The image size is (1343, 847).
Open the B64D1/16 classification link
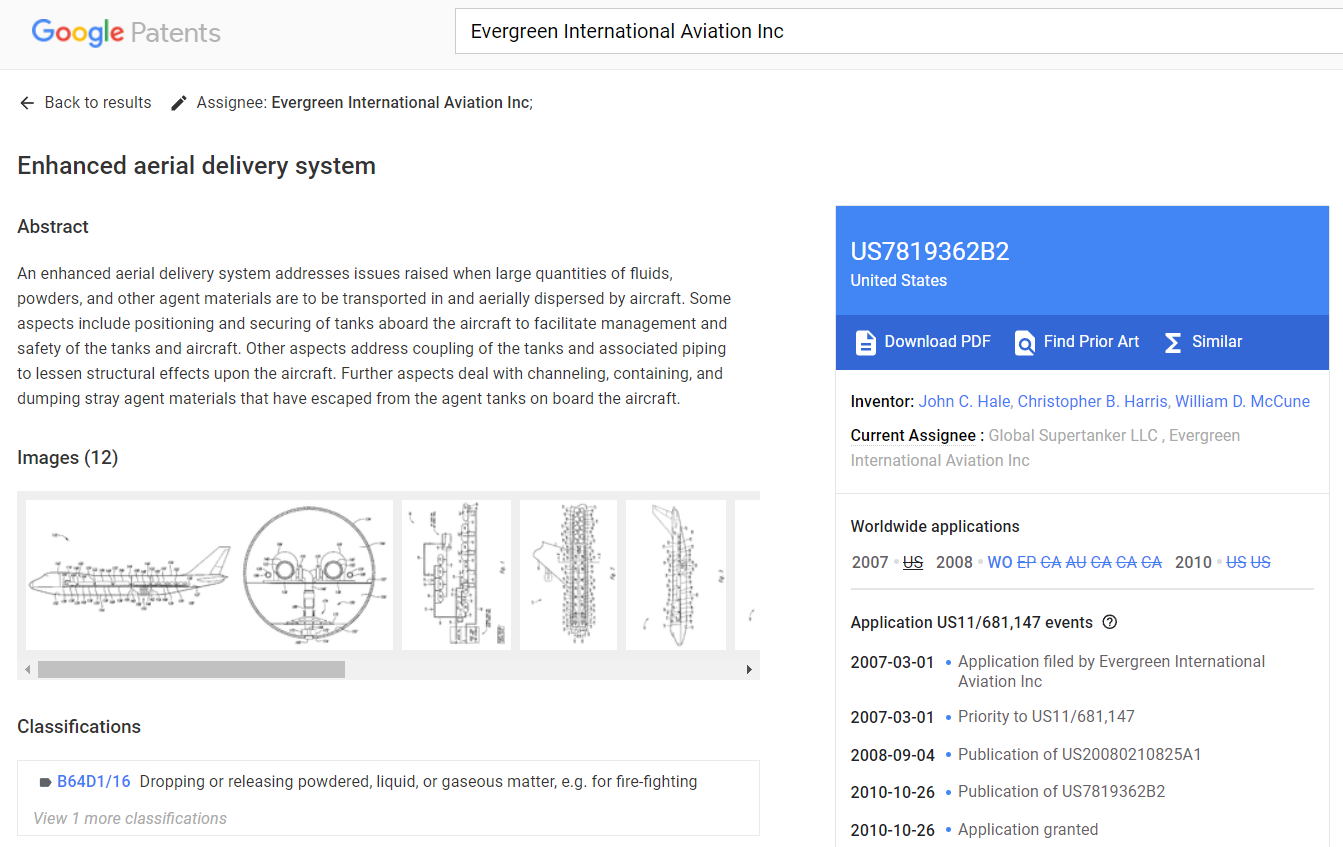tap(94, 782)
